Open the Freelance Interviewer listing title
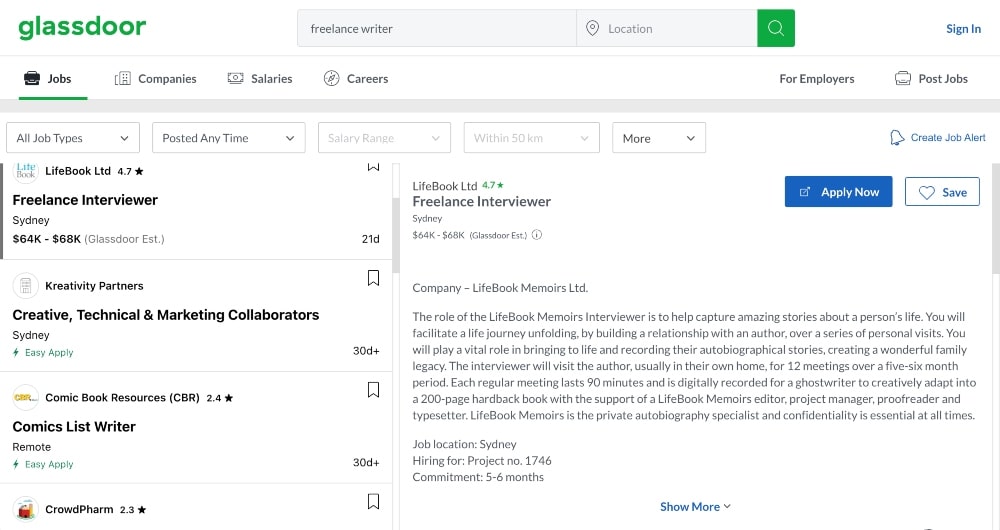The height and width of the screenshot is (530, 1000). click(85, 200)
